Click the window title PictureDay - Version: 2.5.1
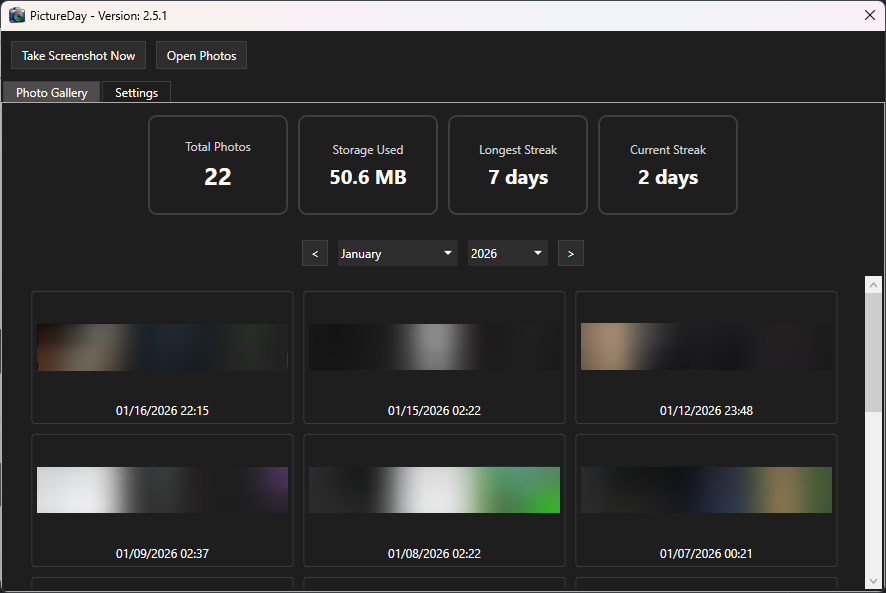 (x=98, y=16)
